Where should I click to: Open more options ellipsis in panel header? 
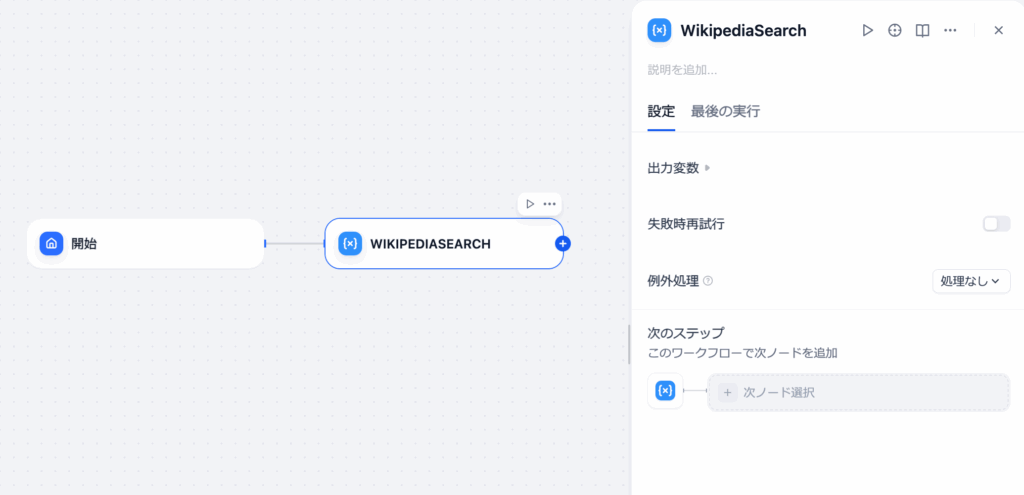tap(950, 31)
